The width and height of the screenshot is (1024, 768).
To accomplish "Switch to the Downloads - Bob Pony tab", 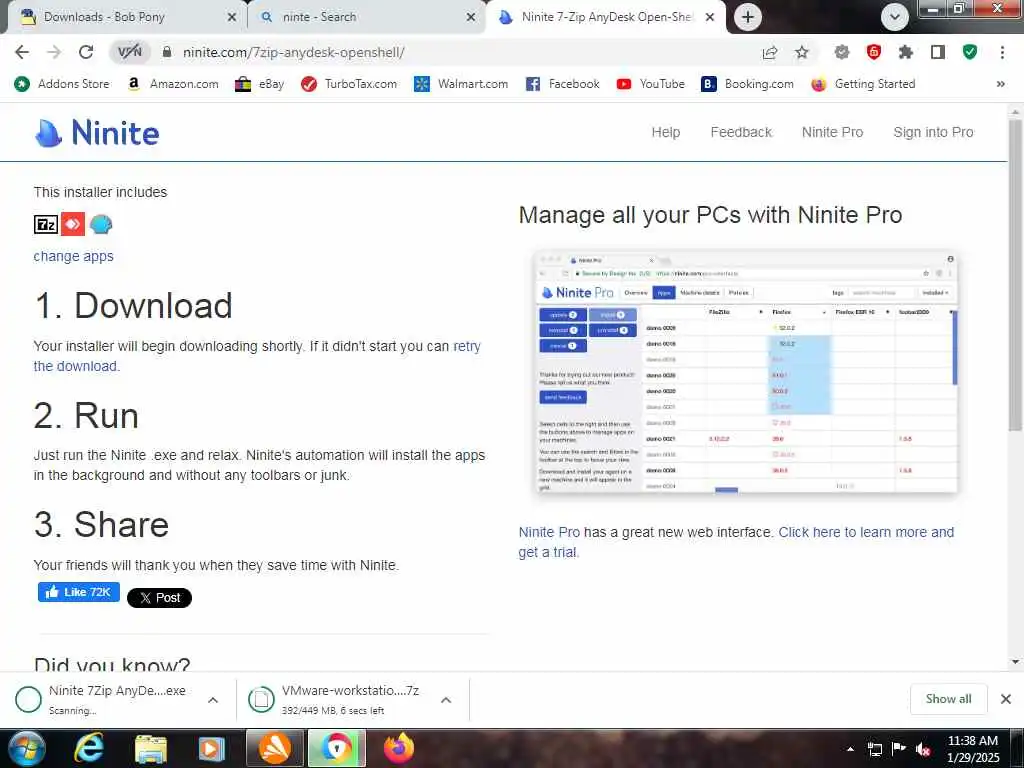I will (x=124, y=17).
